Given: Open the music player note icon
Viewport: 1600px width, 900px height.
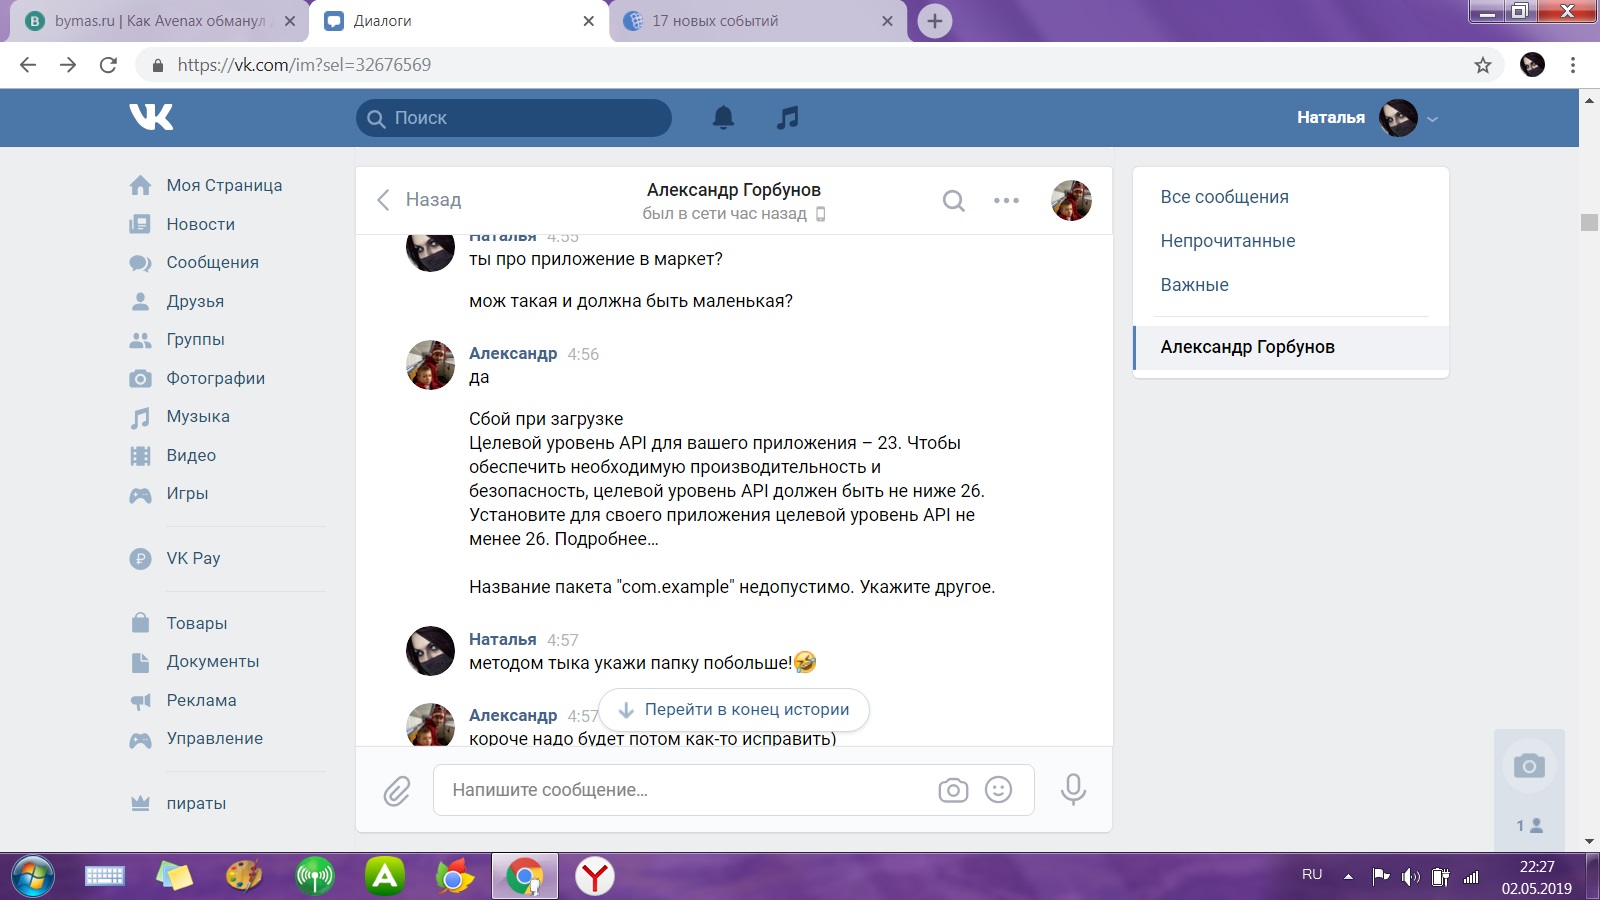Looking at the screenshot, I should point(788,118).
